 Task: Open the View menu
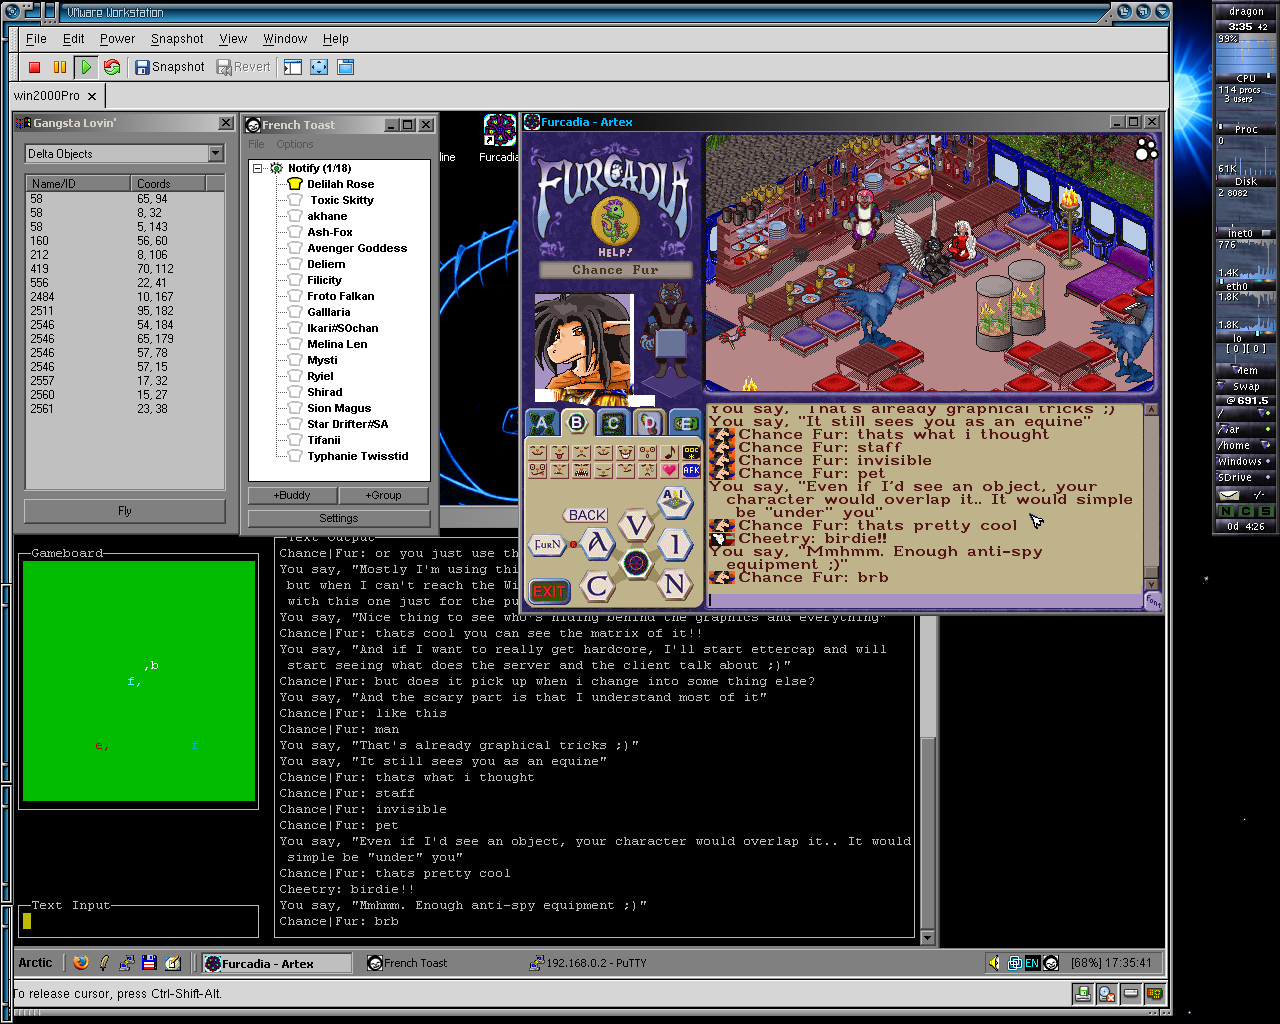233,39
